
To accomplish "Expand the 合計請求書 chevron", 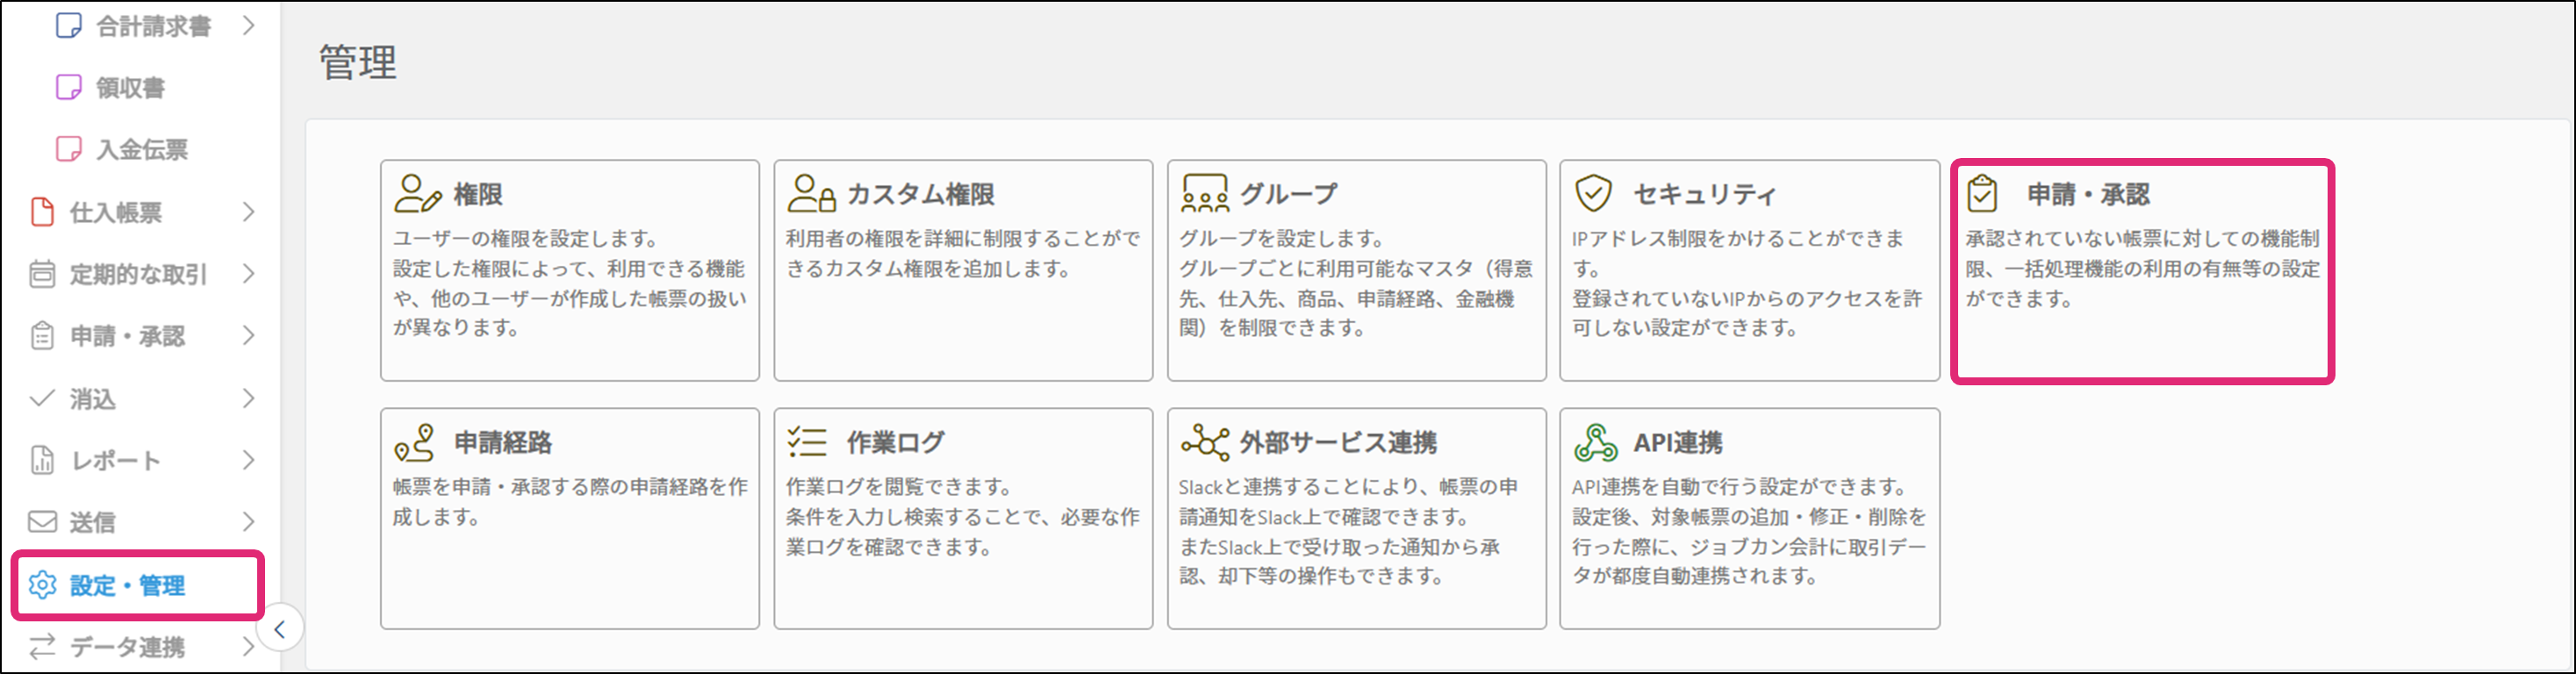I will 249,25.
